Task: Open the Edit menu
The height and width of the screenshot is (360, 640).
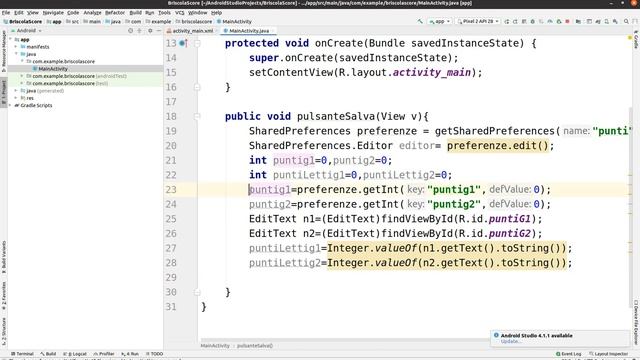Action: tap(19, 13)
